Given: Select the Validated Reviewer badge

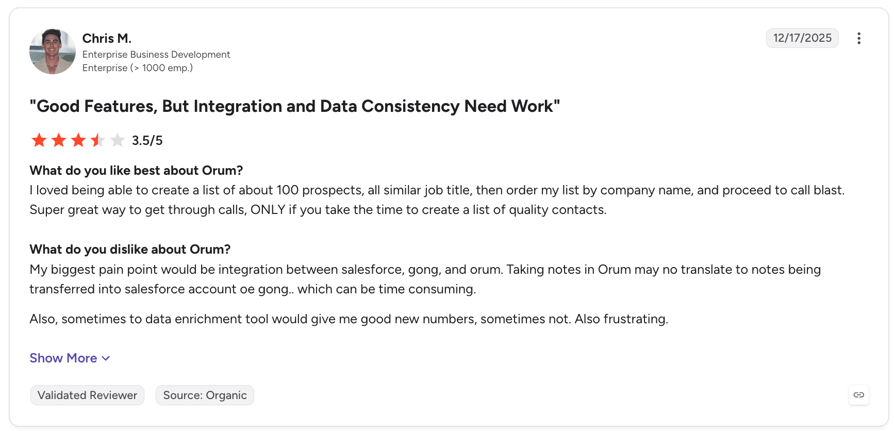Looking at the screenshot, I should coord(87,395).
